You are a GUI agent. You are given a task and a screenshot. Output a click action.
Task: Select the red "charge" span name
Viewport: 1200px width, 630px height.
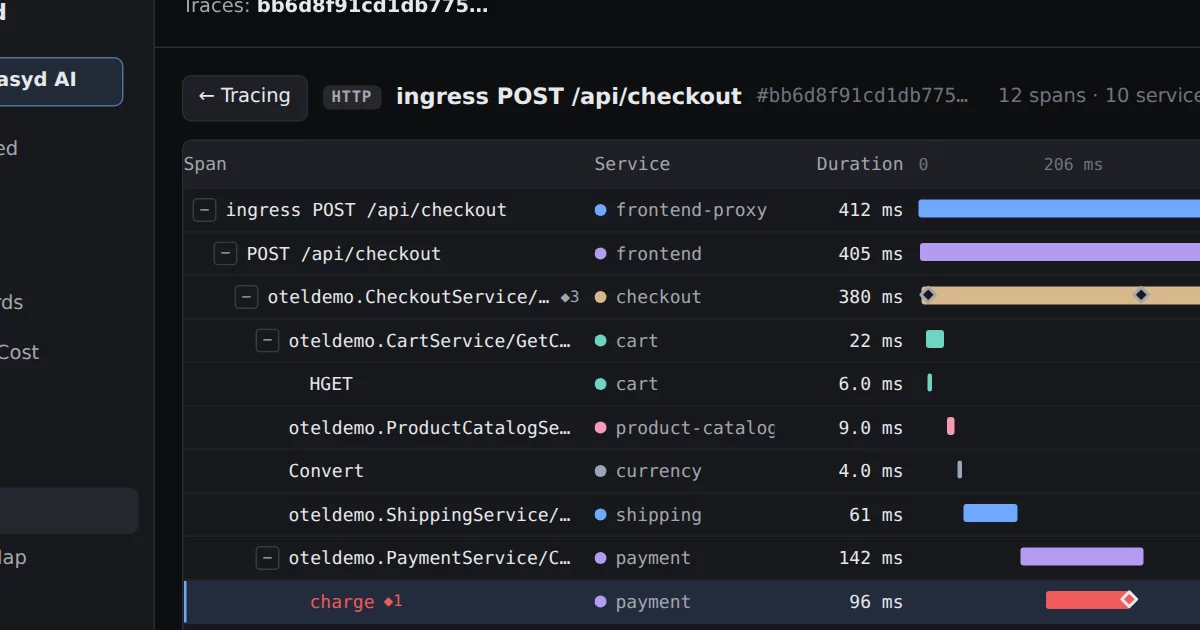tap(343, 602)
